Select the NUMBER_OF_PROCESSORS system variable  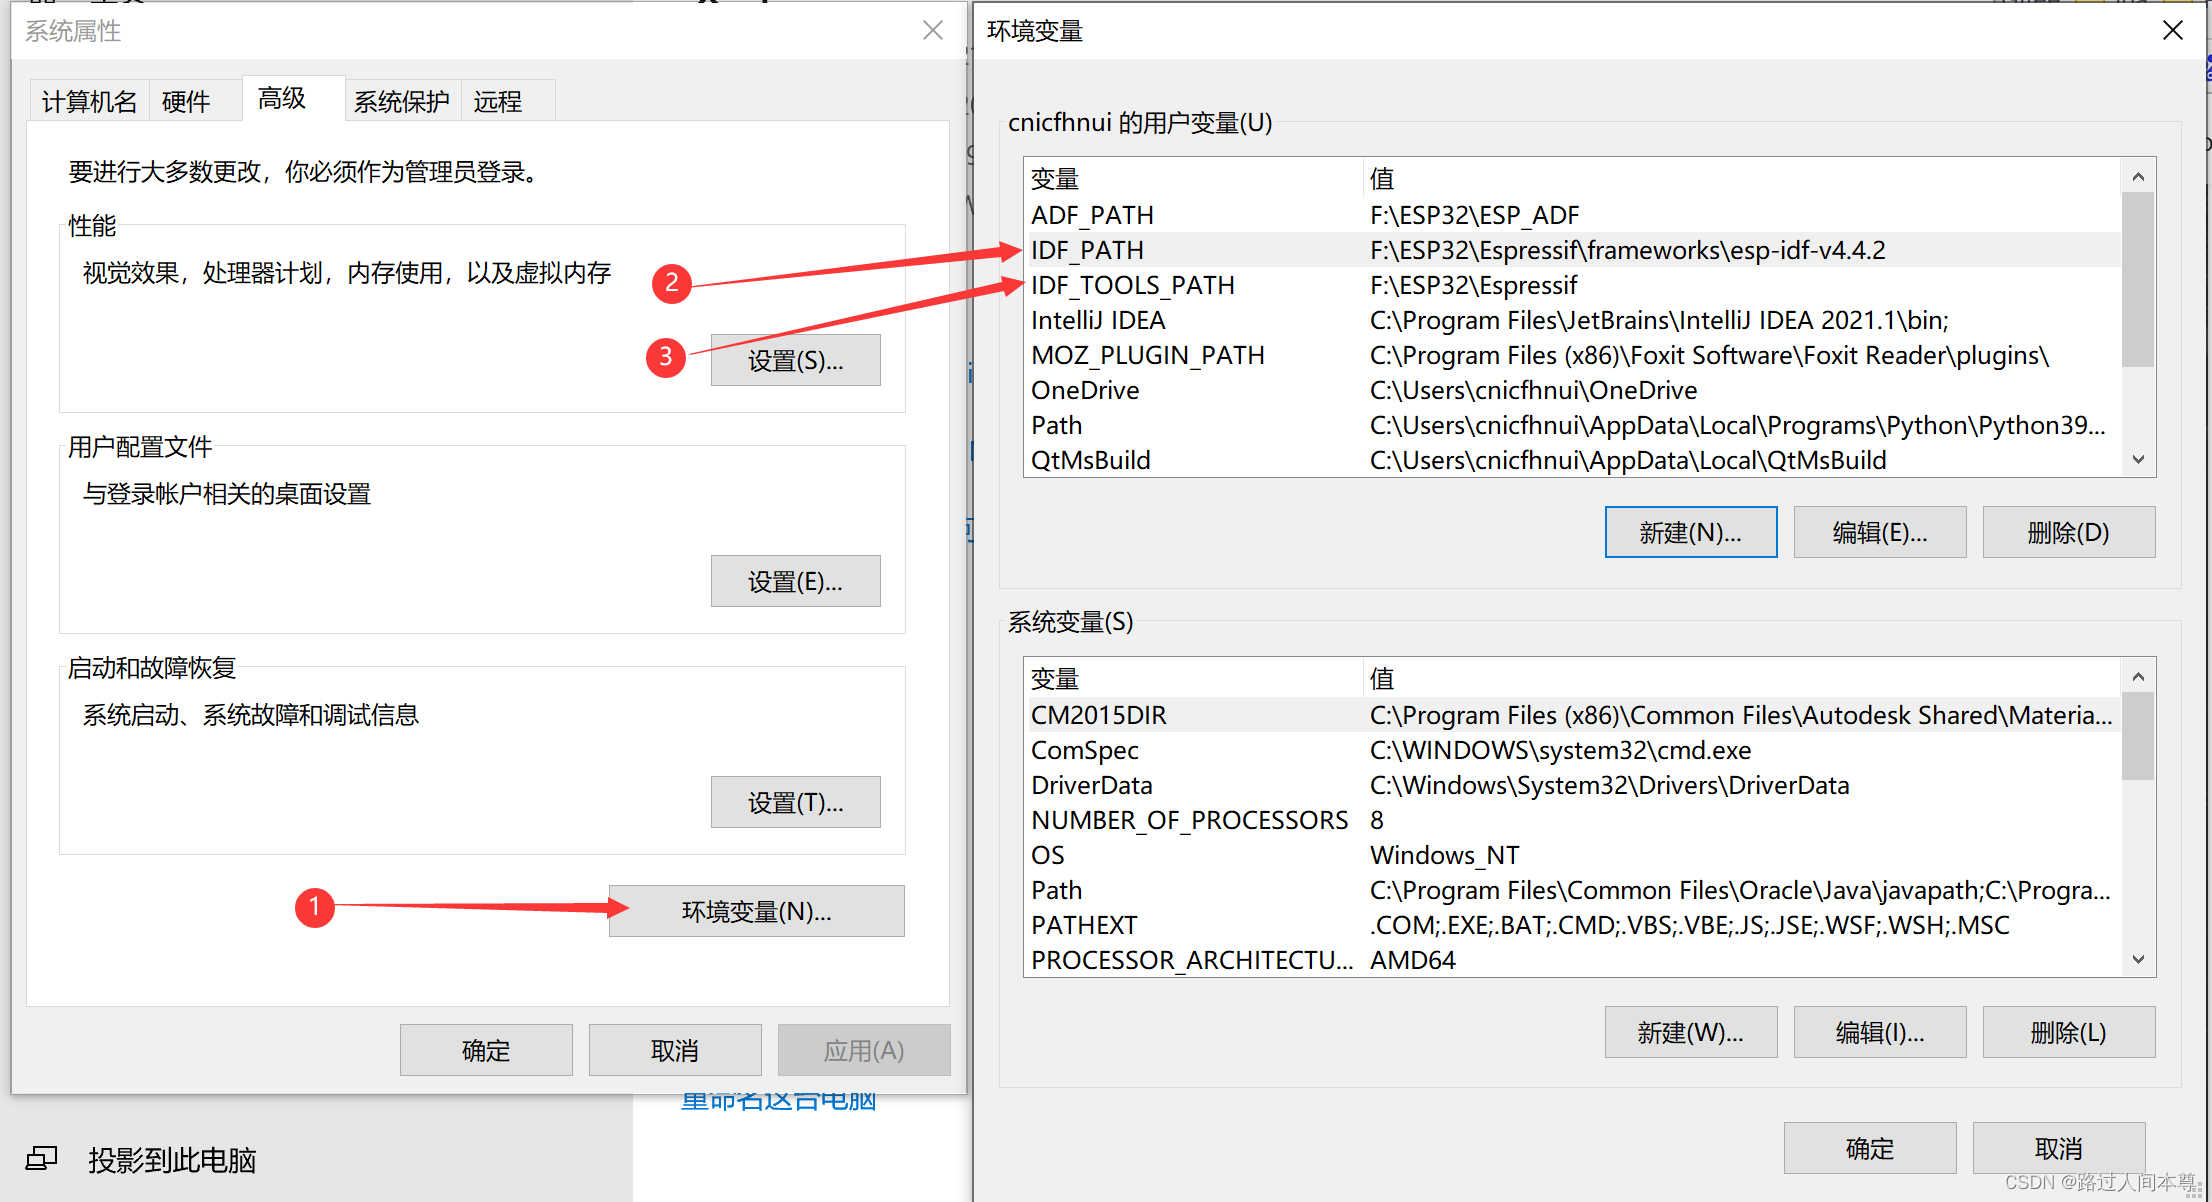tap(1190, 819)
